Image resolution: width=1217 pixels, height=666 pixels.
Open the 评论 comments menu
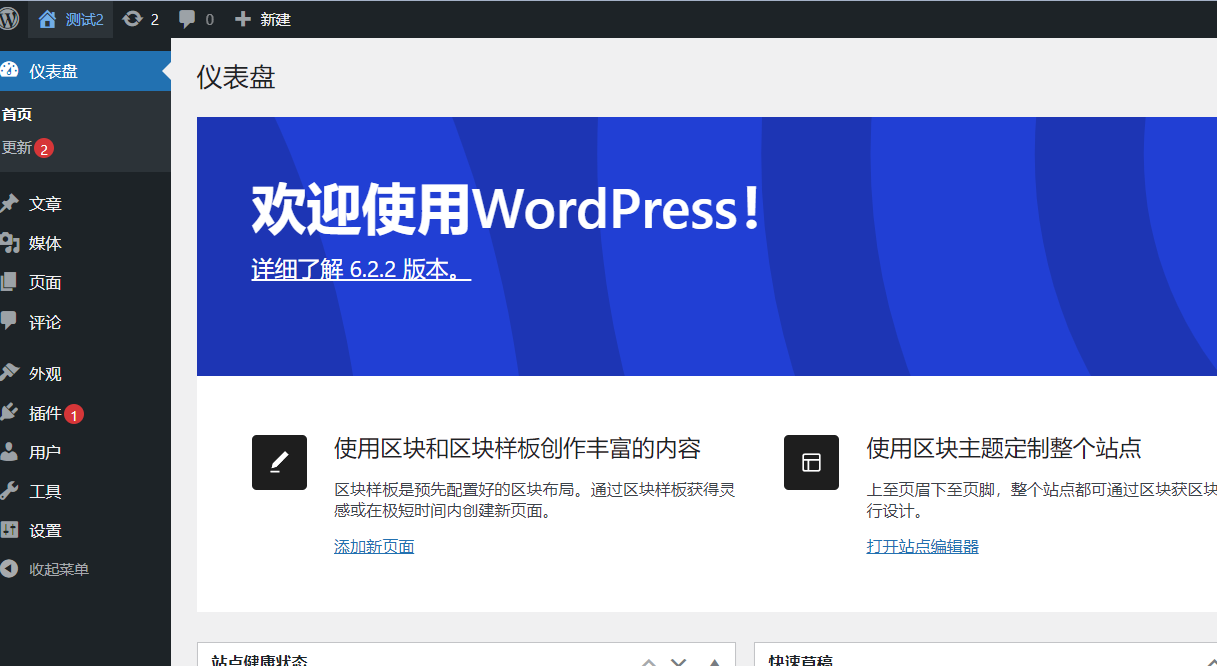(x=45, y=323)
